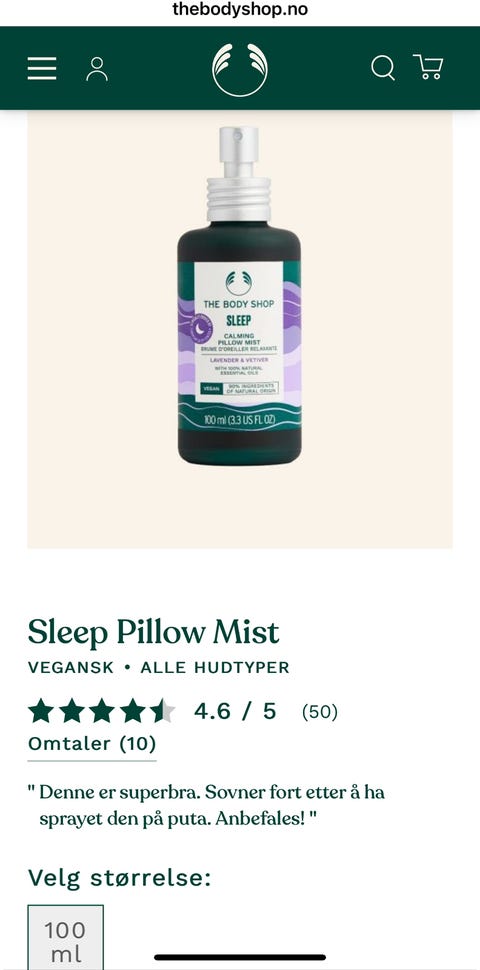Open the user account icon
Image resolution: width=480 pixels, height=970 pixels.
point(96,69)
